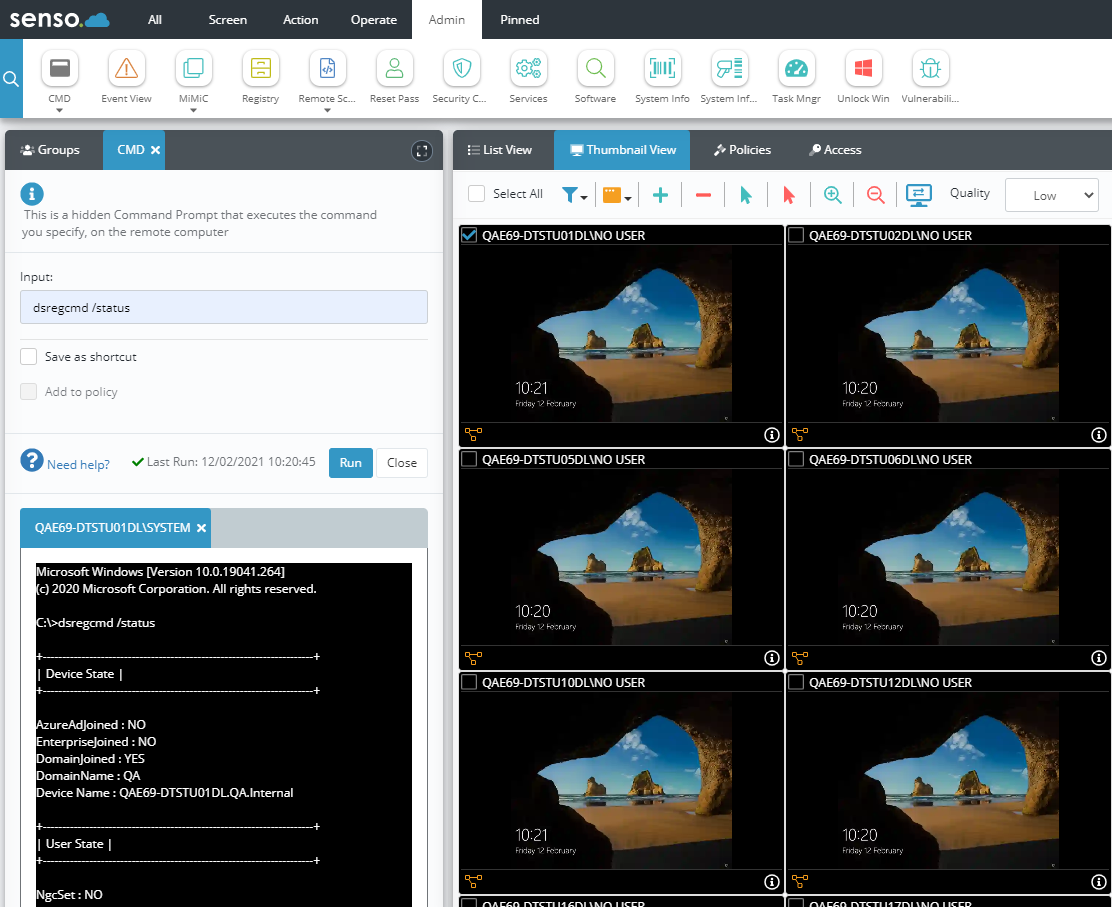Click the Unlock Win icon

863,69
